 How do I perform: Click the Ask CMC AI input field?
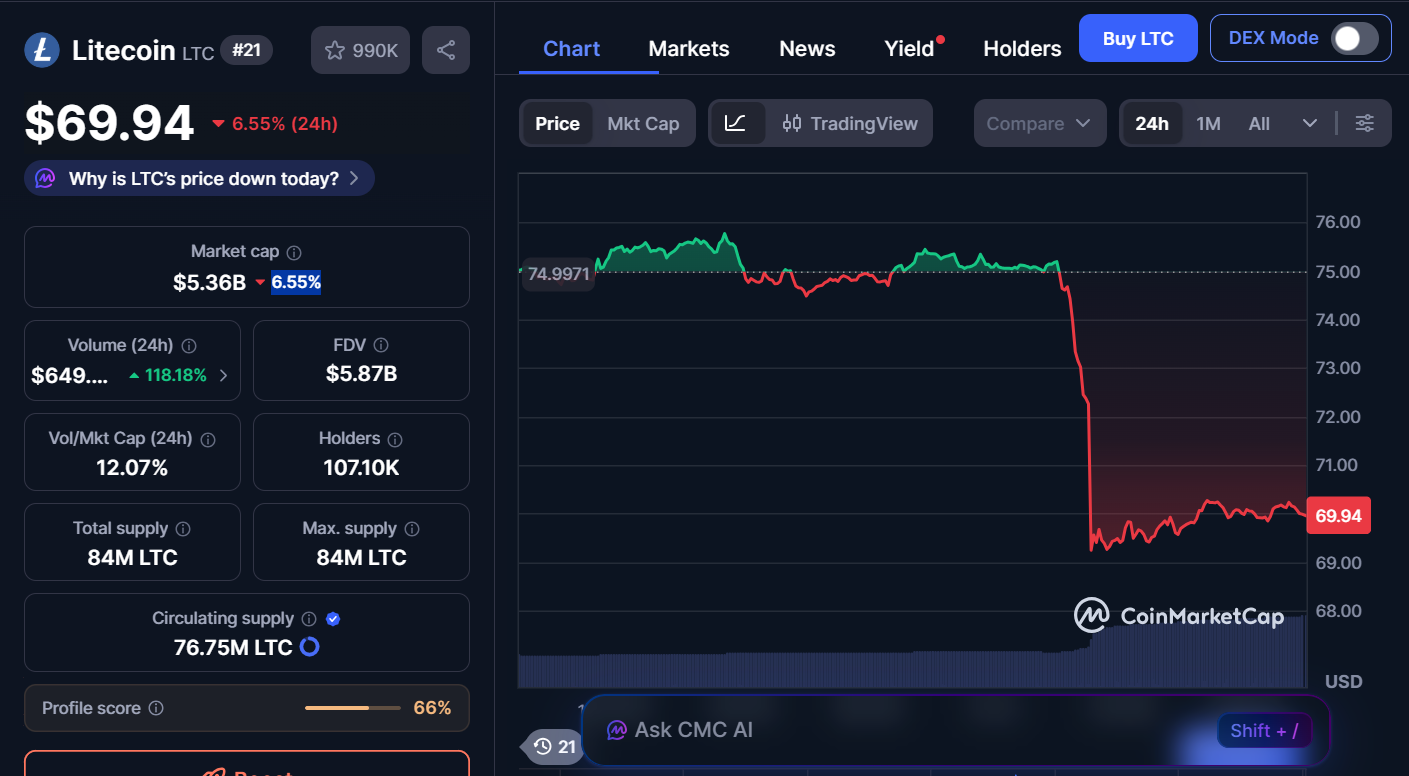900,730
